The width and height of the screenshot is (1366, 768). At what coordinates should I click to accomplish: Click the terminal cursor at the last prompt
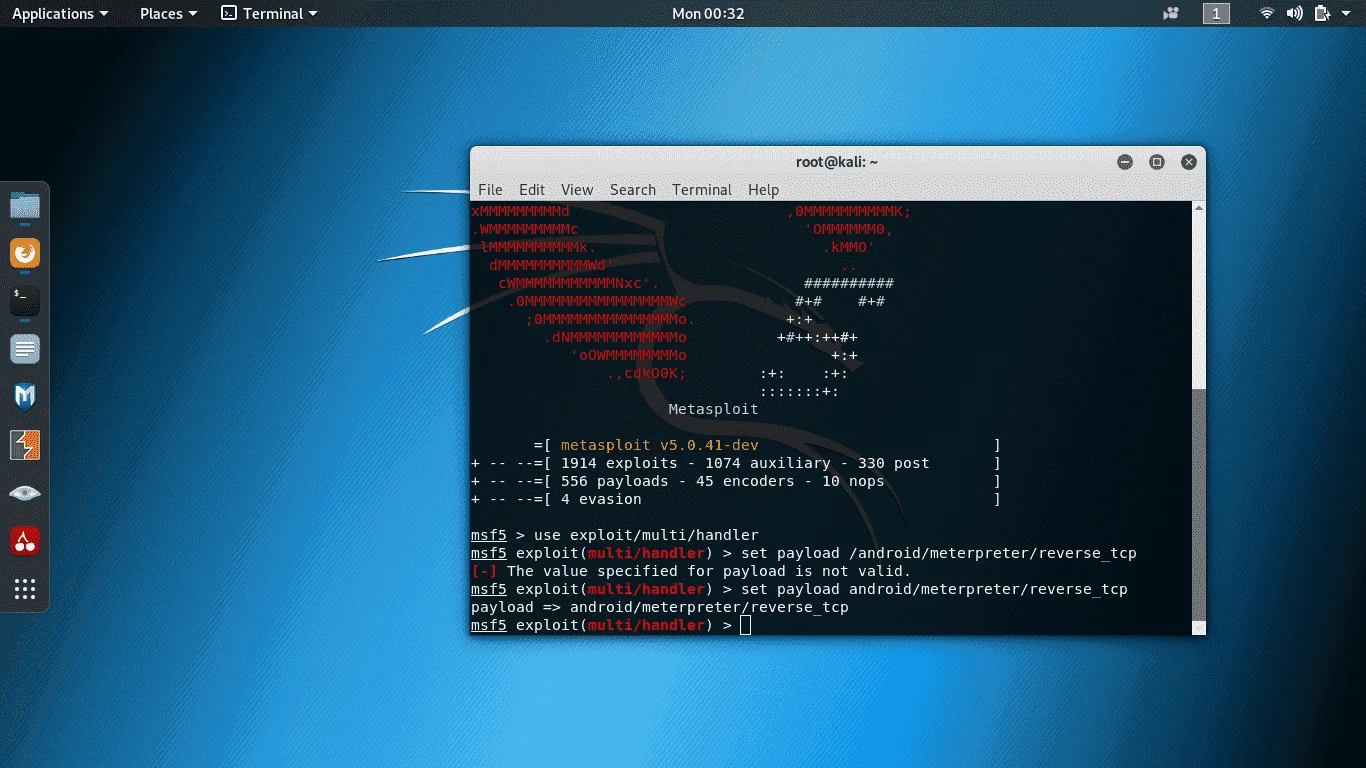[745, 625]
